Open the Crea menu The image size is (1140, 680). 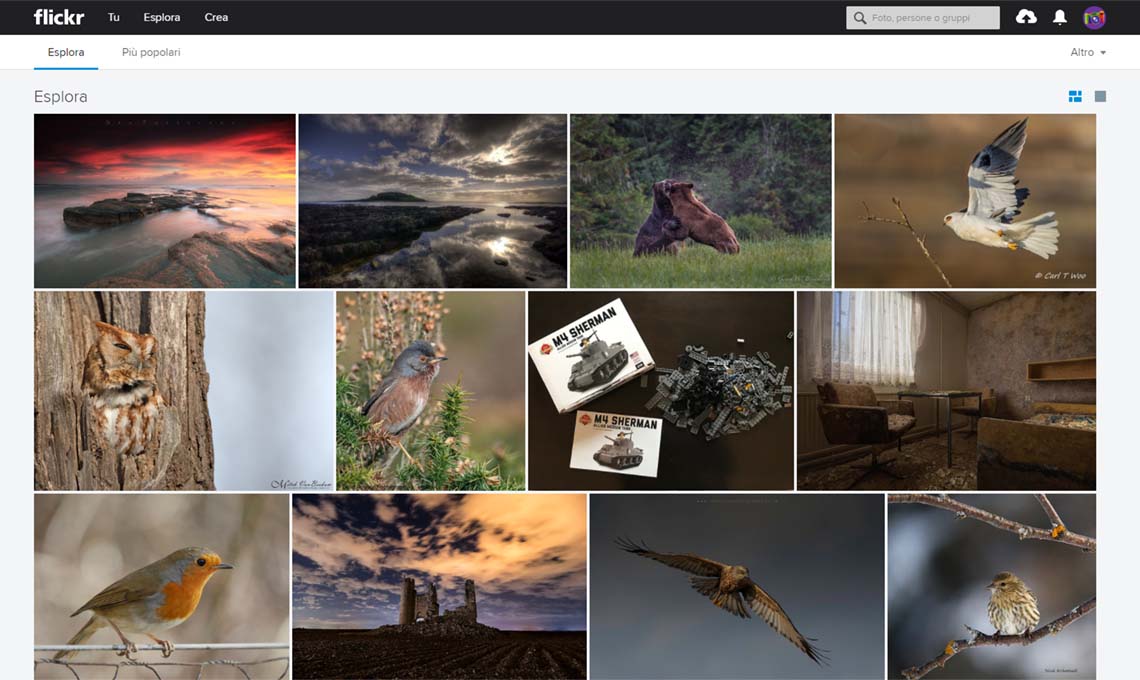click(216, 17)
